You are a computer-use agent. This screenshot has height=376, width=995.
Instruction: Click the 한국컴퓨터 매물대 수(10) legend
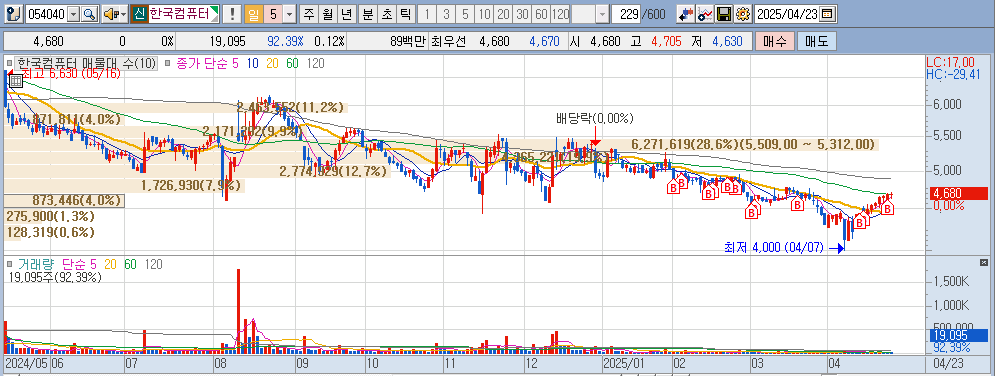click(86, 63)
